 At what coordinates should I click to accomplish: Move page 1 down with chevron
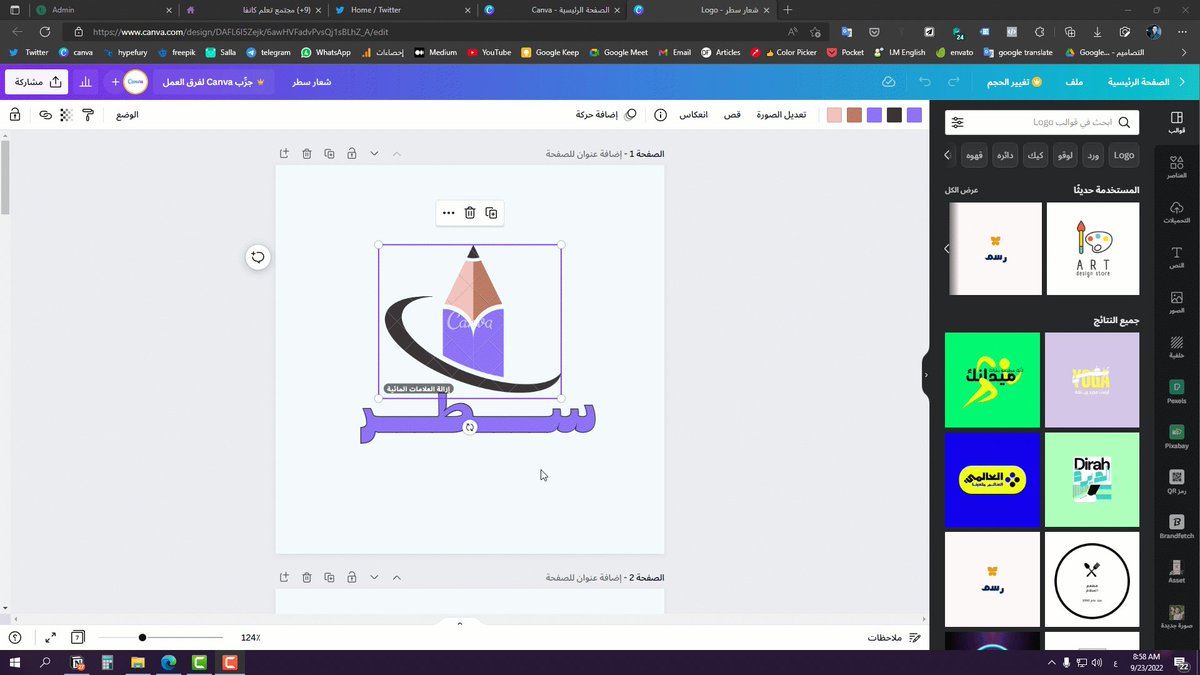tap(375, 154)
